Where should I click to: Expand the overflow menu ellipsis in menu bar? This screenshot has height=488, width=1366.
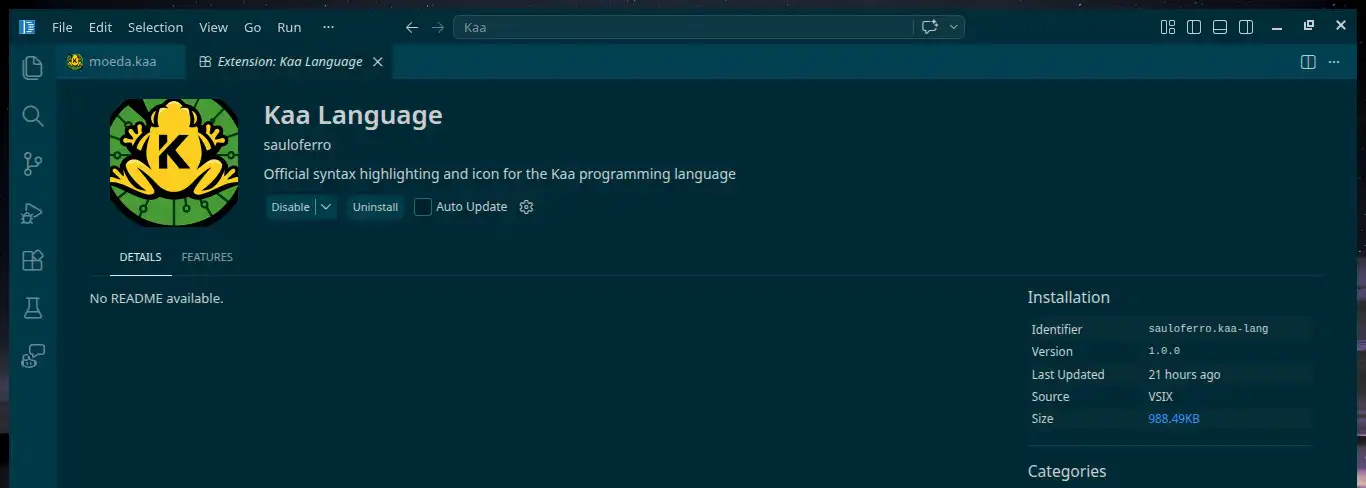coord(329,27)
